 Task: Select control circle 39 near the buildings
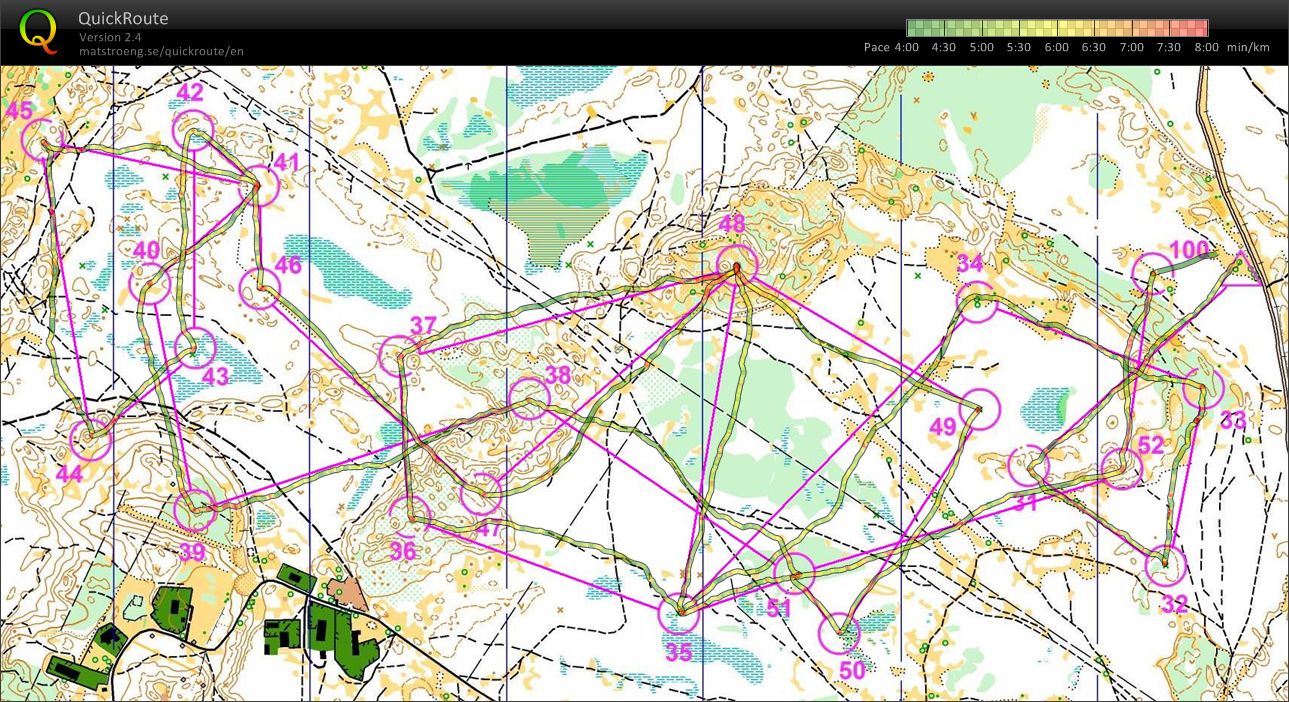click(195, 510)
